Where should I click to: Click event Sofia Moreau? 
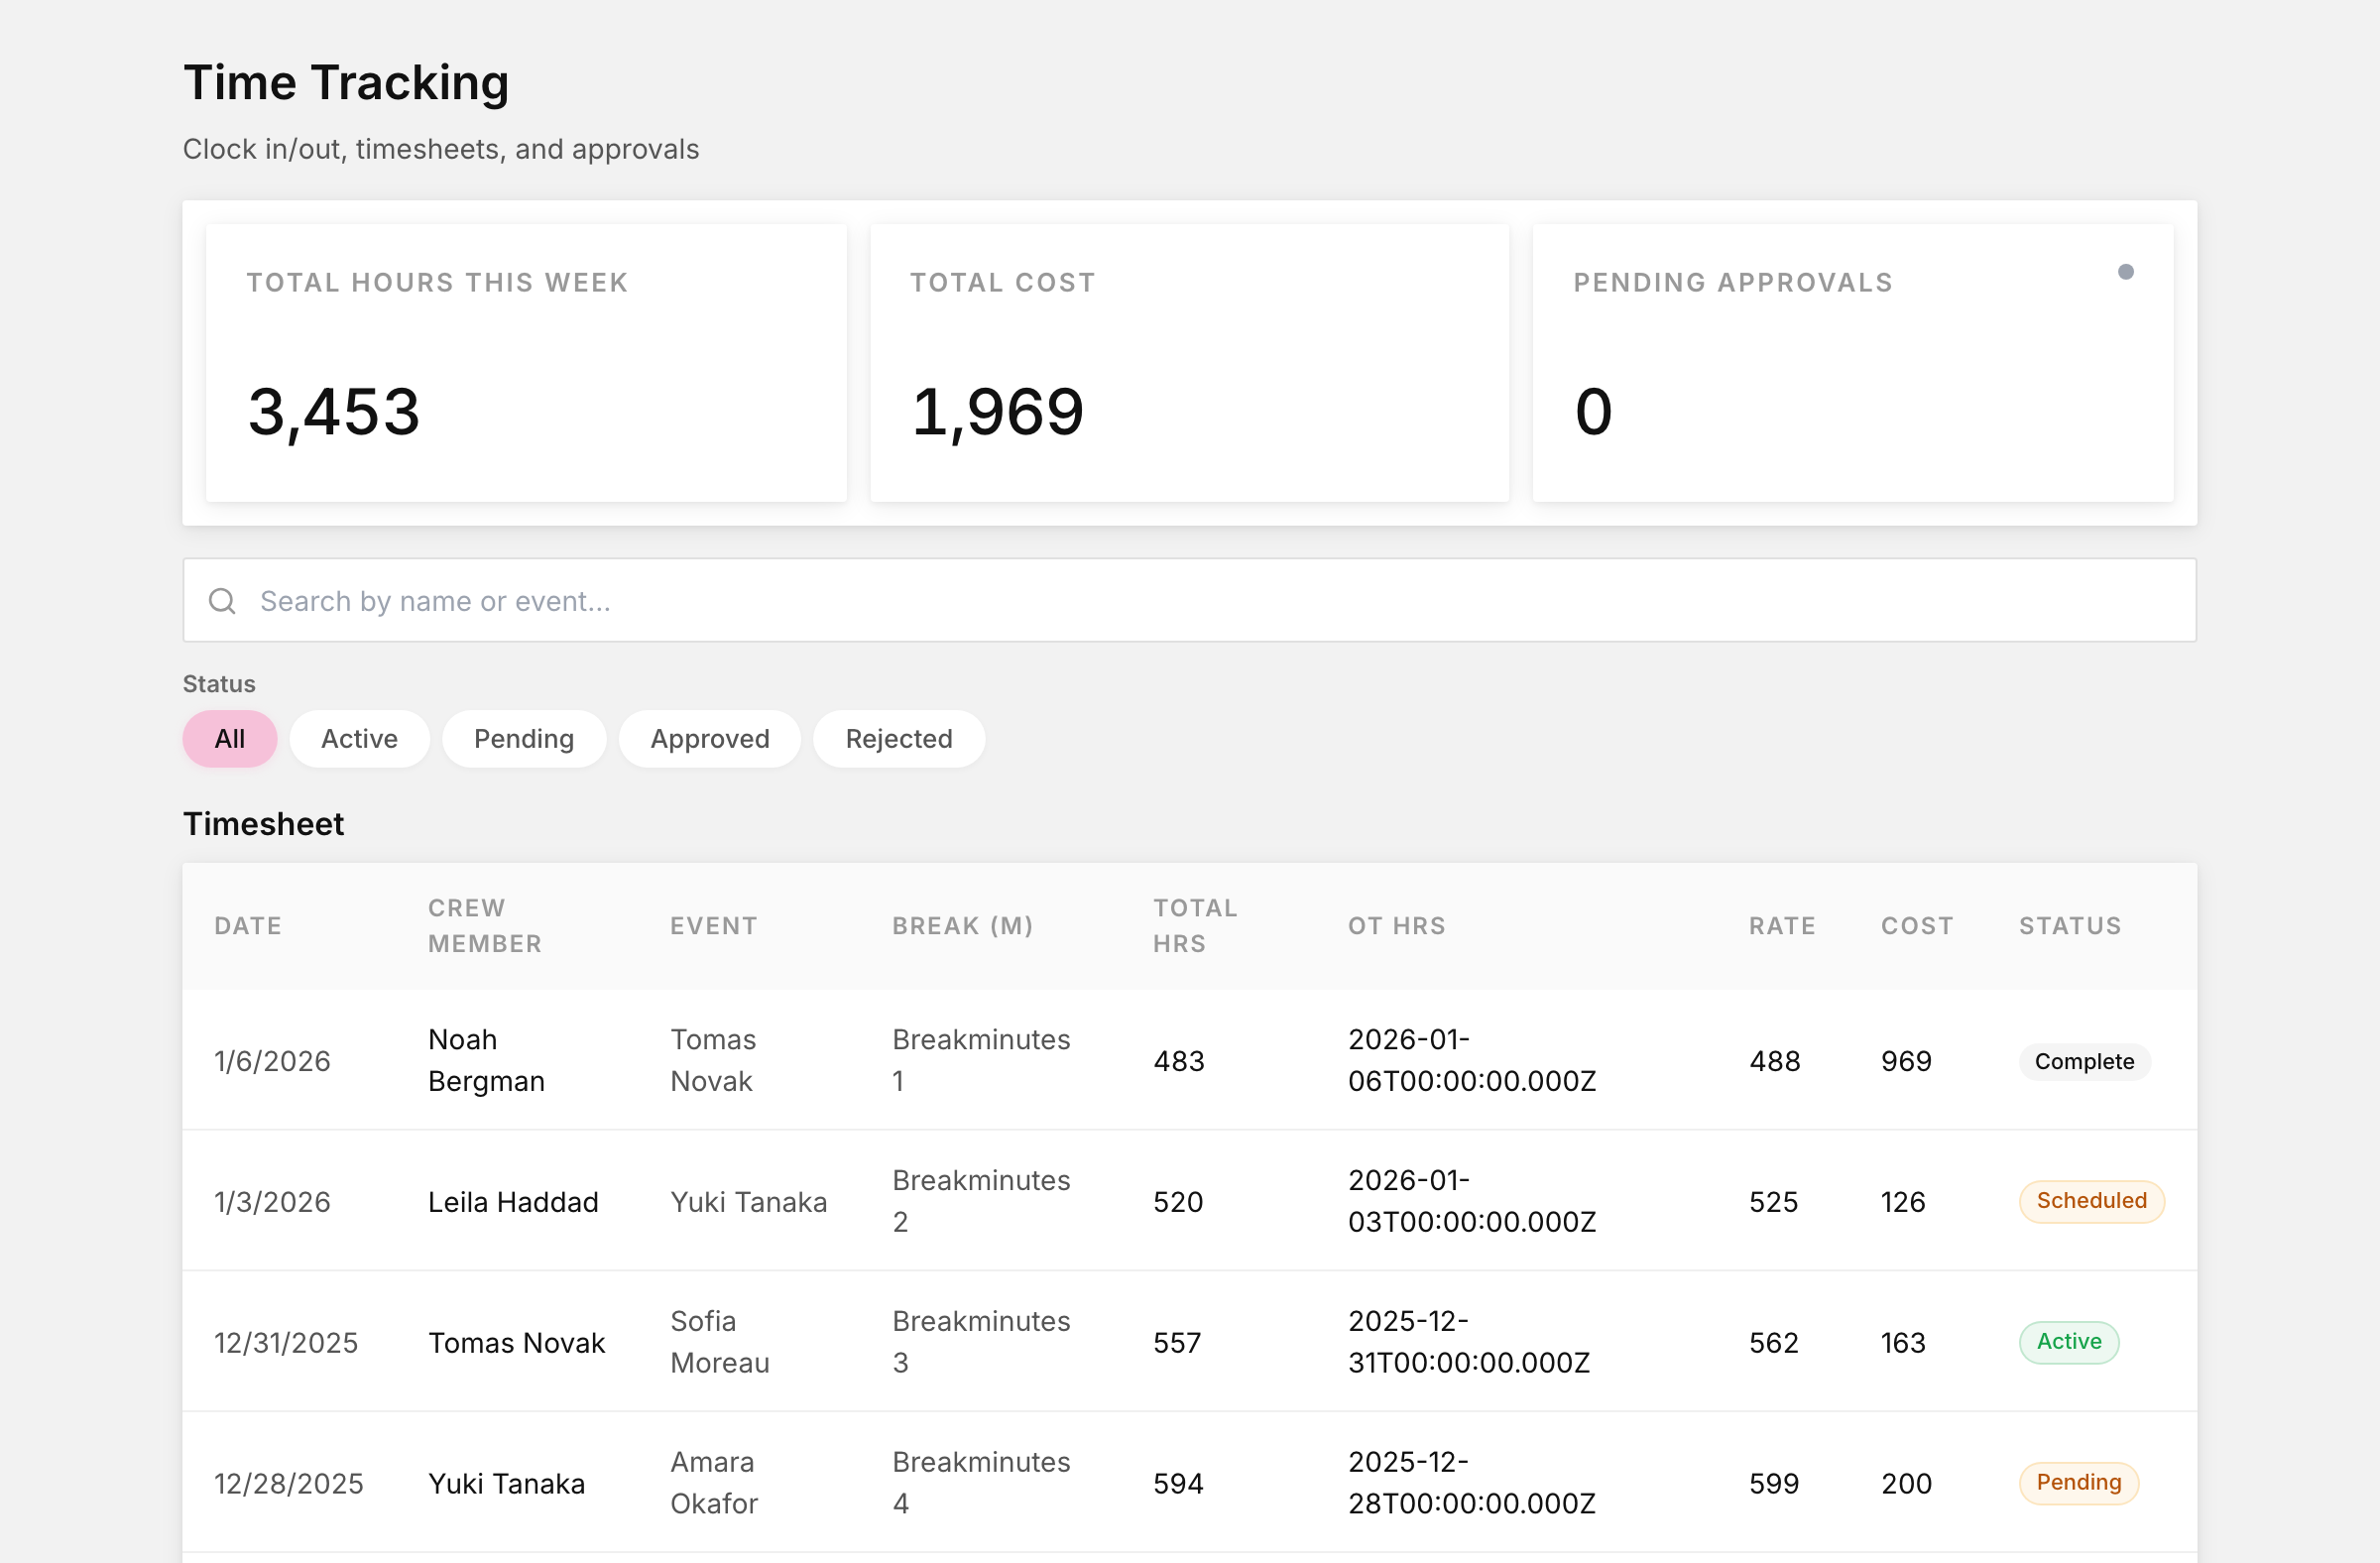[720, 1343]
